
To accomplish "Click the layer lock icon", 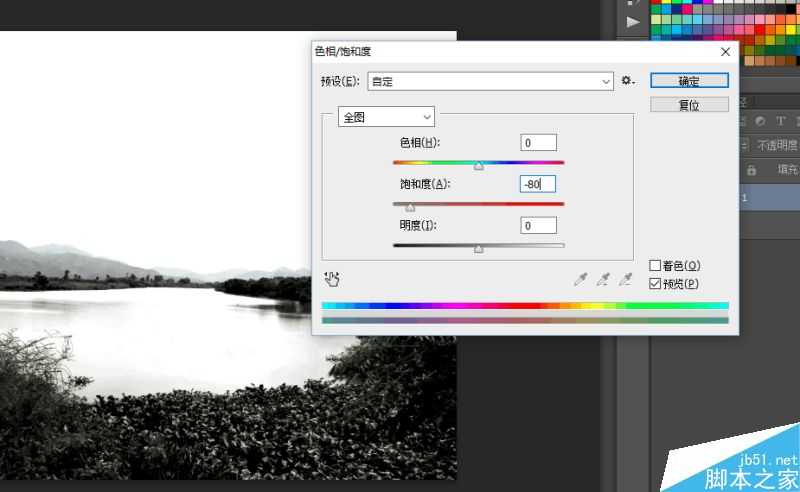I will click(754, 169).
